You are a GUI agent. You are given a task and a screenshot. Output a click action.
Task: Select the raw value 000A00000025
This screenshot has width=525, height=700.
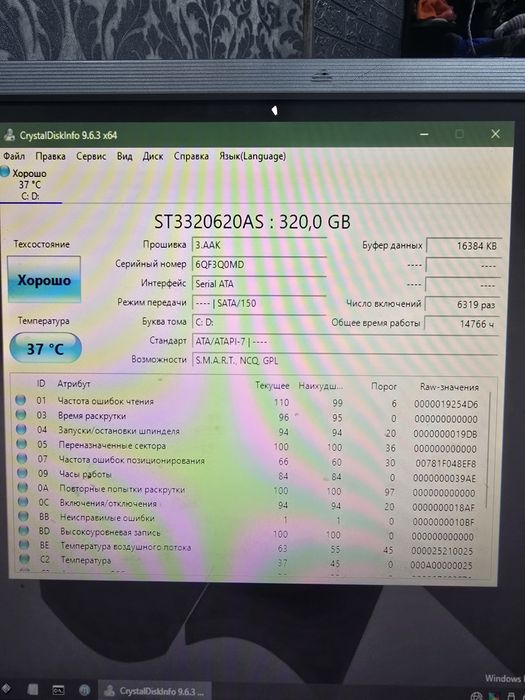click(441, 565)
